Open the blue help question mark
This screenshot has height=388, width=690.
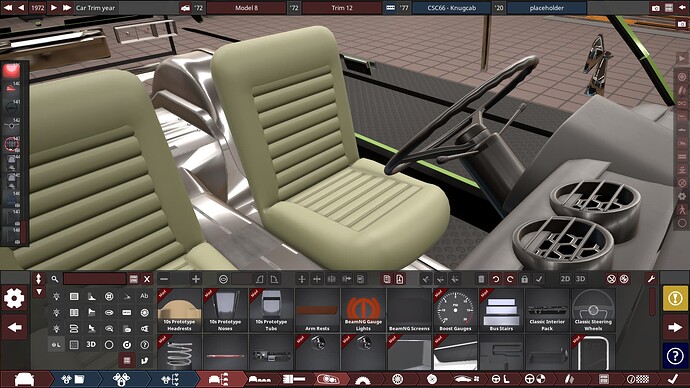pyautogui.click(x=675, y=356)
